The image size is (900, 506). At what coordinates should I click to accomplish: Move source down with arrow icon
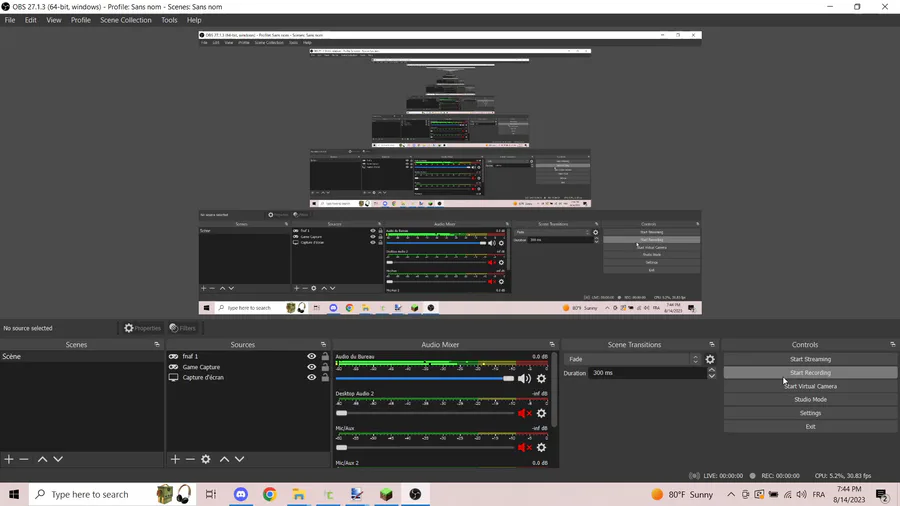(x=239, y=459)
